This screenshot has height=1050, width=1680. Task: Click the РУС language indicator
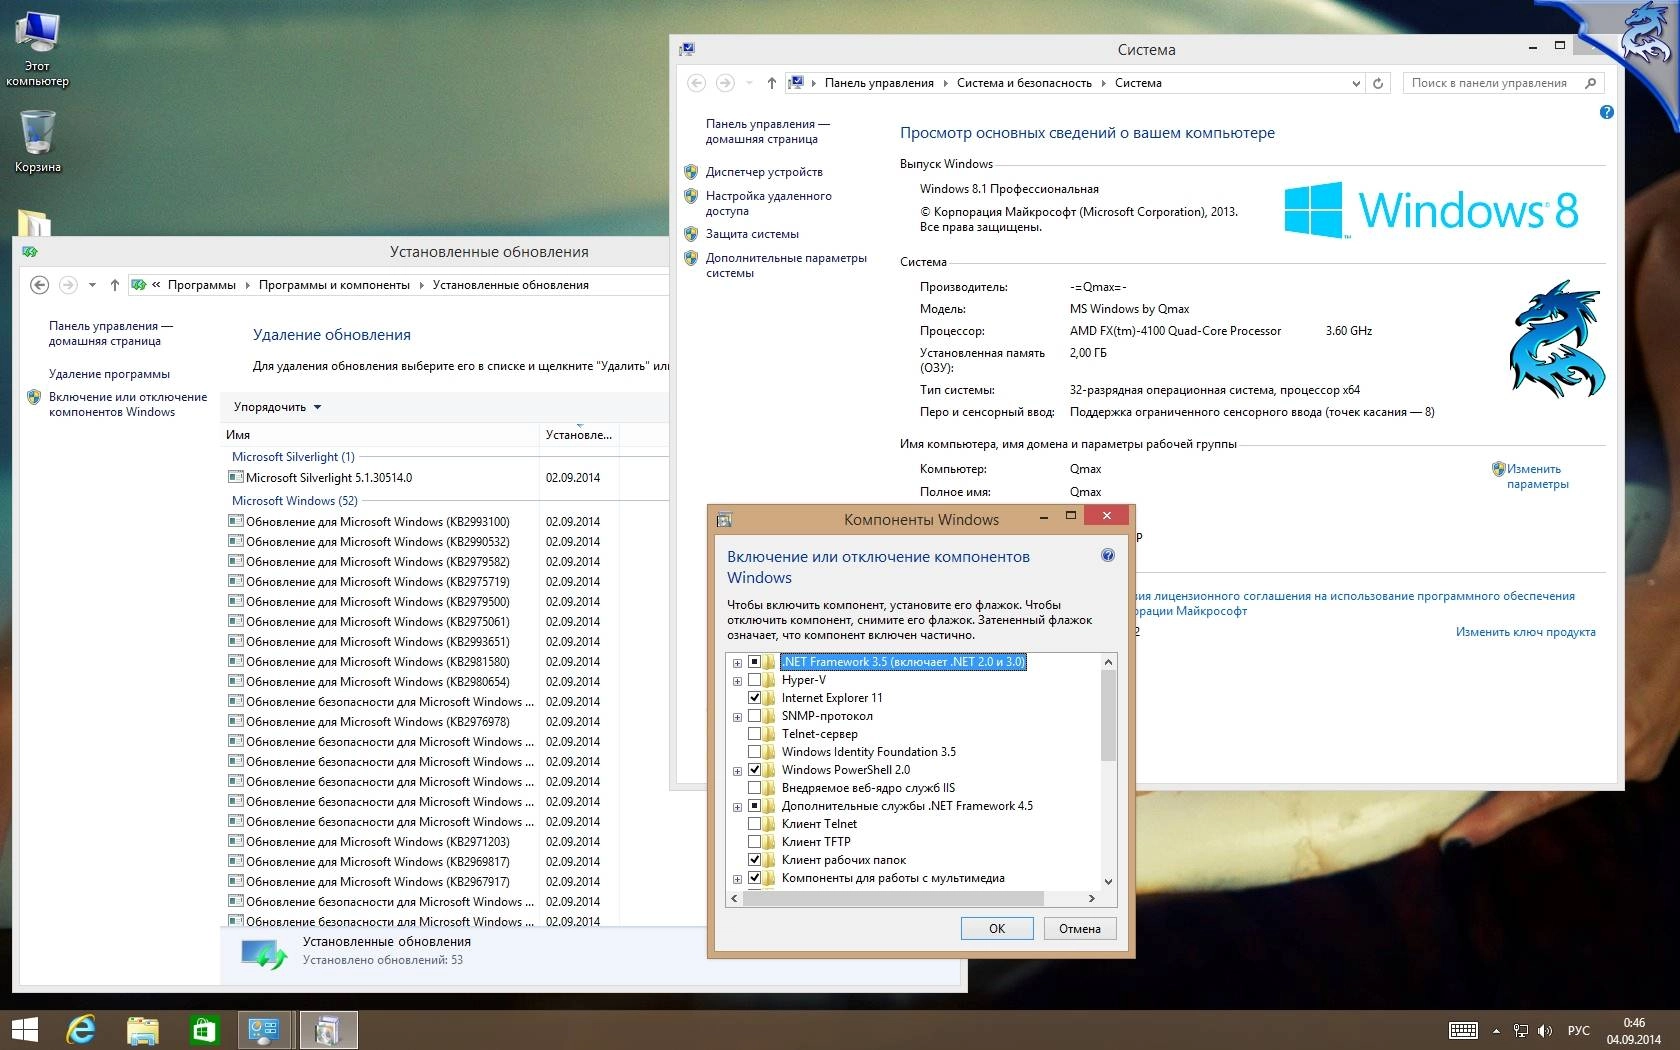click(1578, 1031)
